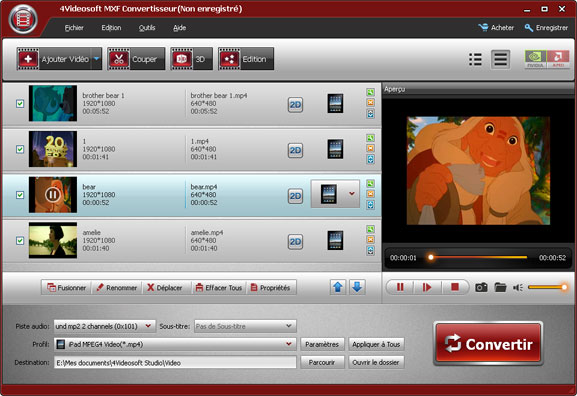Screen dimensions: 577x396
Task: Move selected item down with blue arrow
Action: pyautogui.click(x=357, y=287)
